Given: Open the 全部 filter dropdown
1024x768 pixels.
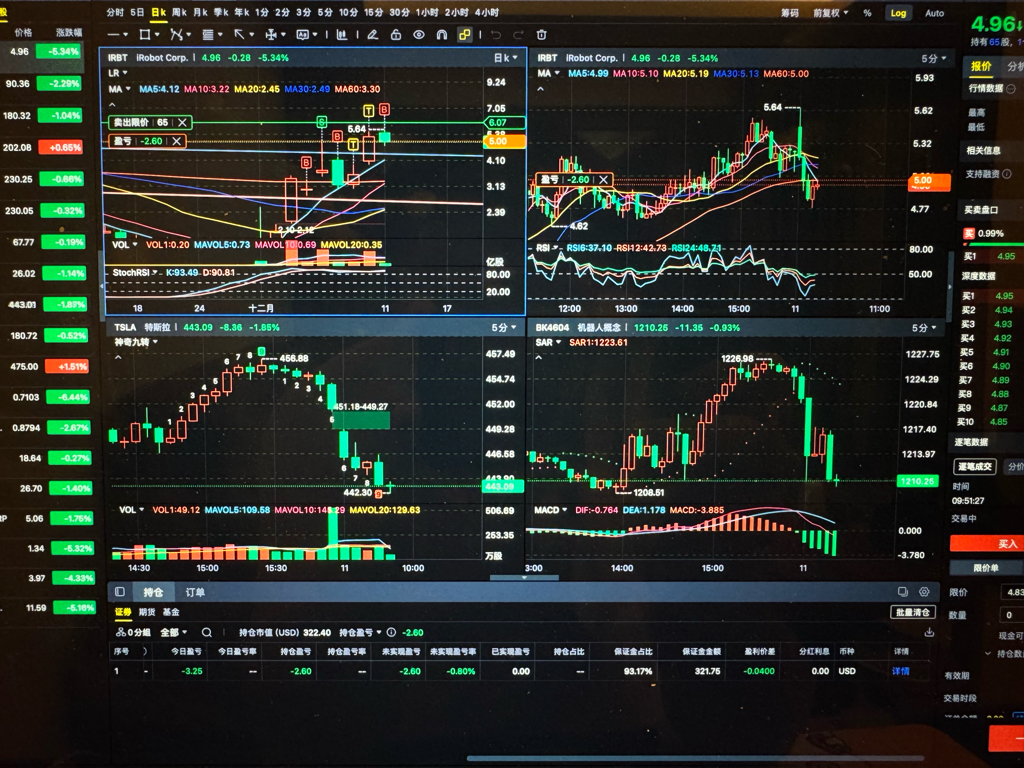Looking at the screenshot, I should [174, 632].
